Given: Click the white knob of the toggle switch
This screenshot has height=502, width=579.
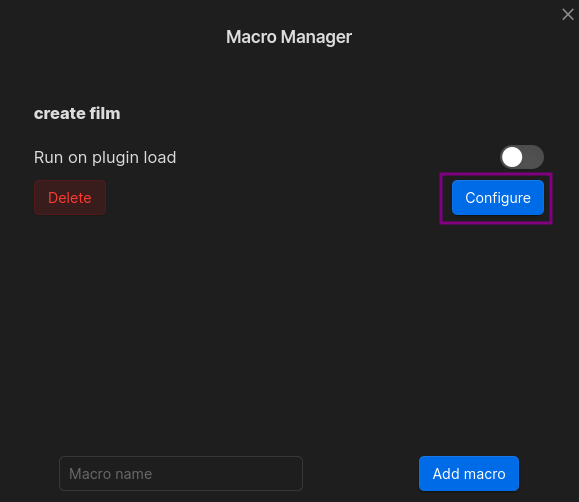Looking at the screenshot, I should tap(512, 157).
